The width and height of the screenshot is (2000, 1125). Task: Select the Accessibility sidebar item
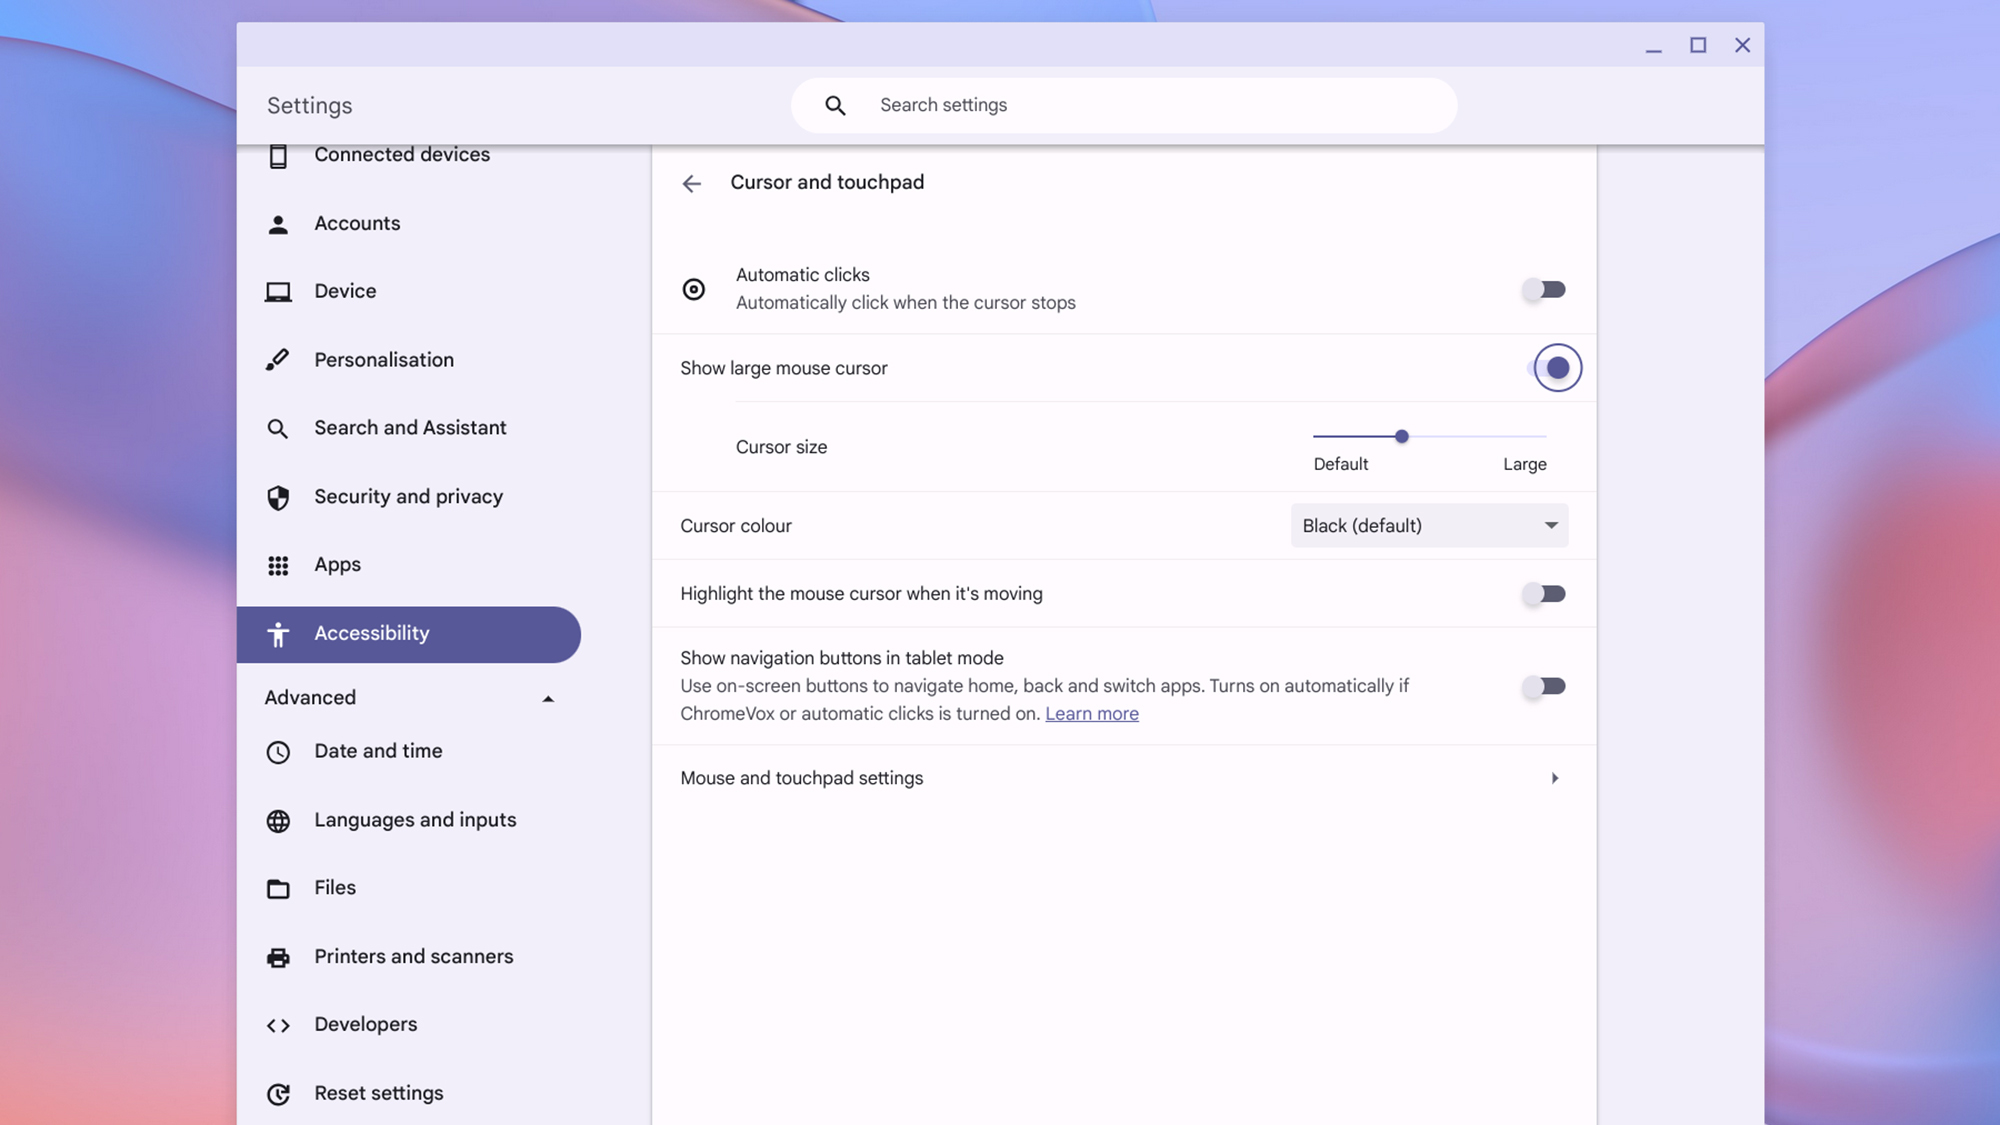(x=408, y=634)
